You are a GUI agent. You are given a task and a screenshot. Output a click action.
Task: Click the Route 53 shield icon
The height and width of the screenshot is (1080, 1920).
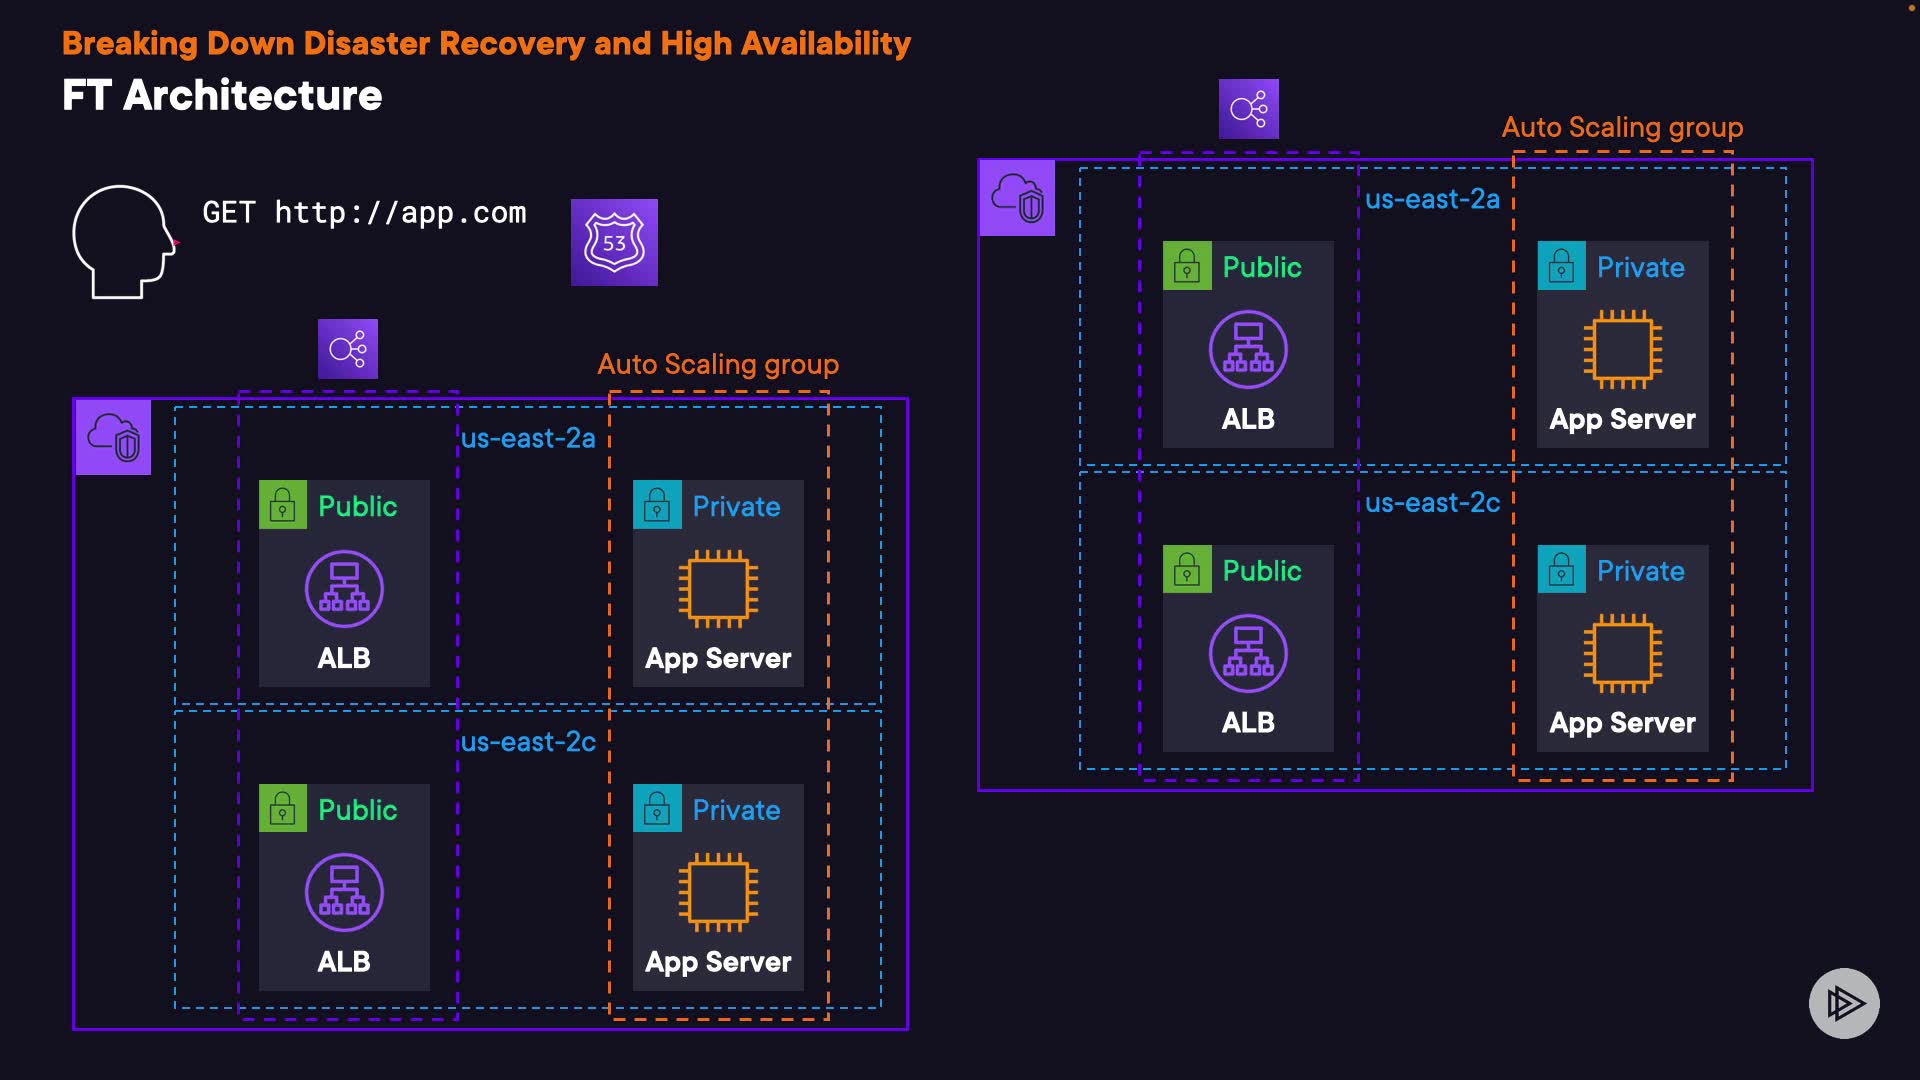coord(614,242)
